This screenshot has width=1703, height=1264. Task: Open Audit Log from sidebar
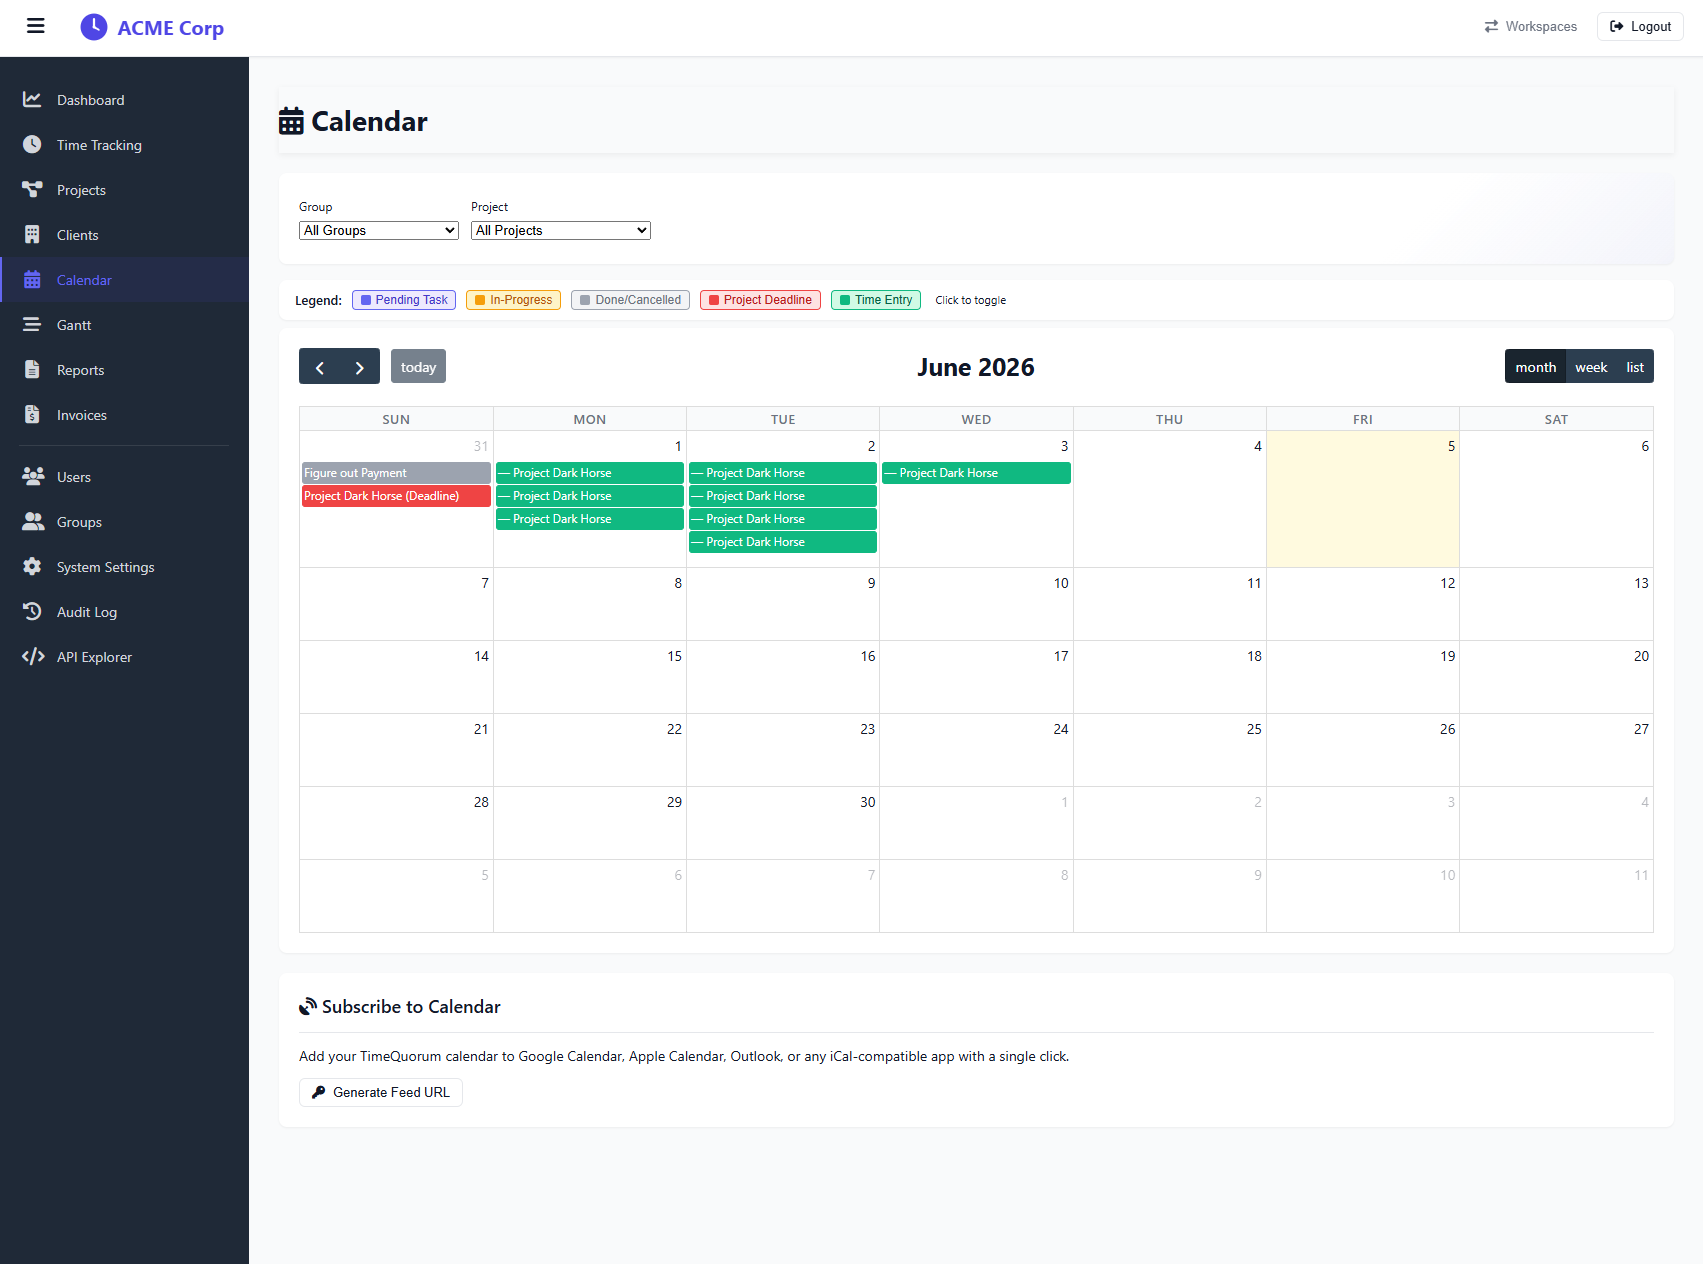click(x=124, y=612)
